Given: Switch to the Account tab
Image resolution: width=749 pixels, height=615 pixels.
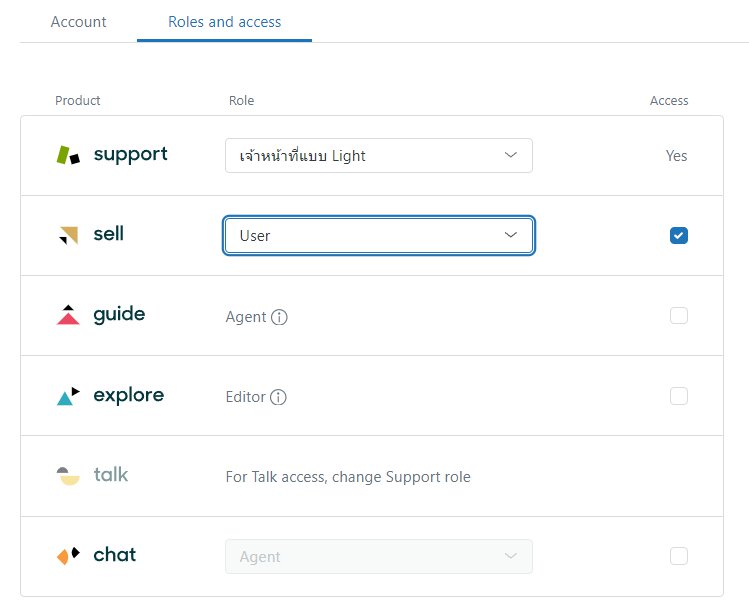Looking at the screenshot, I should (x=78, y=22).
